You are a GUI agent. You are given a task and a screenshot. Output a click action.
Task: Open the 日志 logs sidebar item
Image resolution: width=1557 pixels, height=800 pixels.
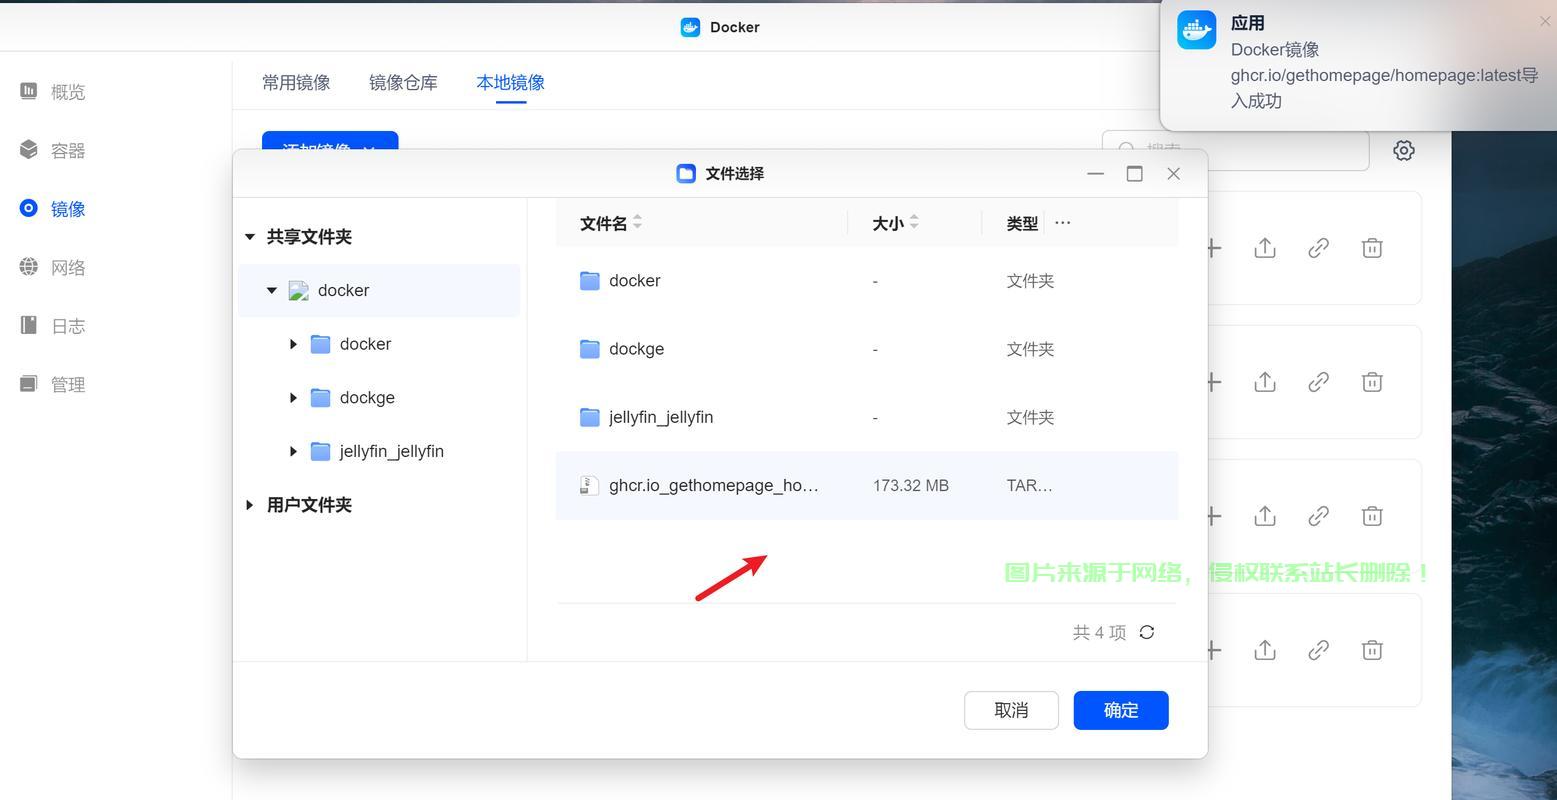tap(53, 326)
